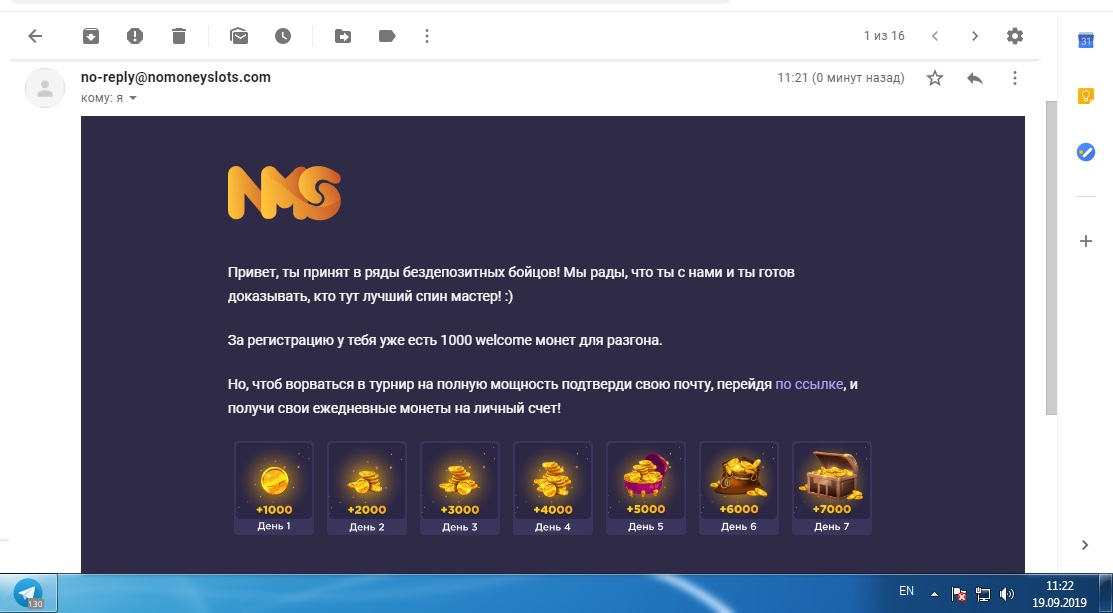
Task: Open Gmail settings gear
Action: 1015,35
